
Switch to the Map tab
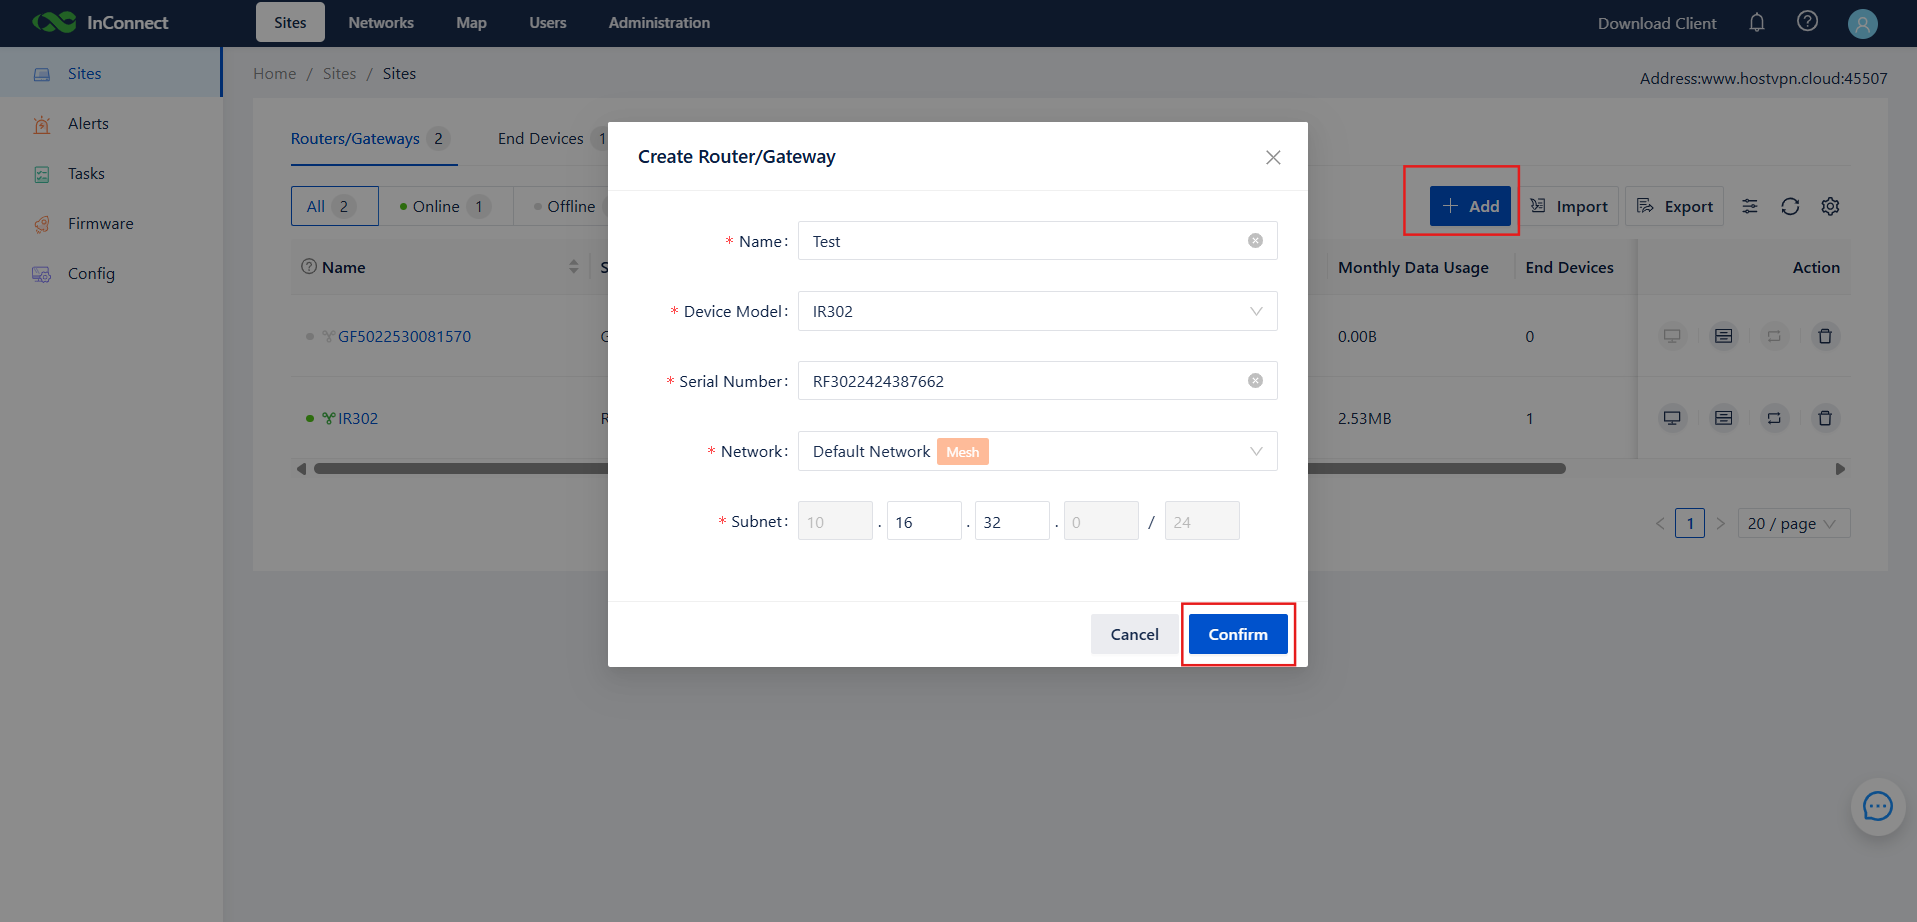[x=471, y=22]
